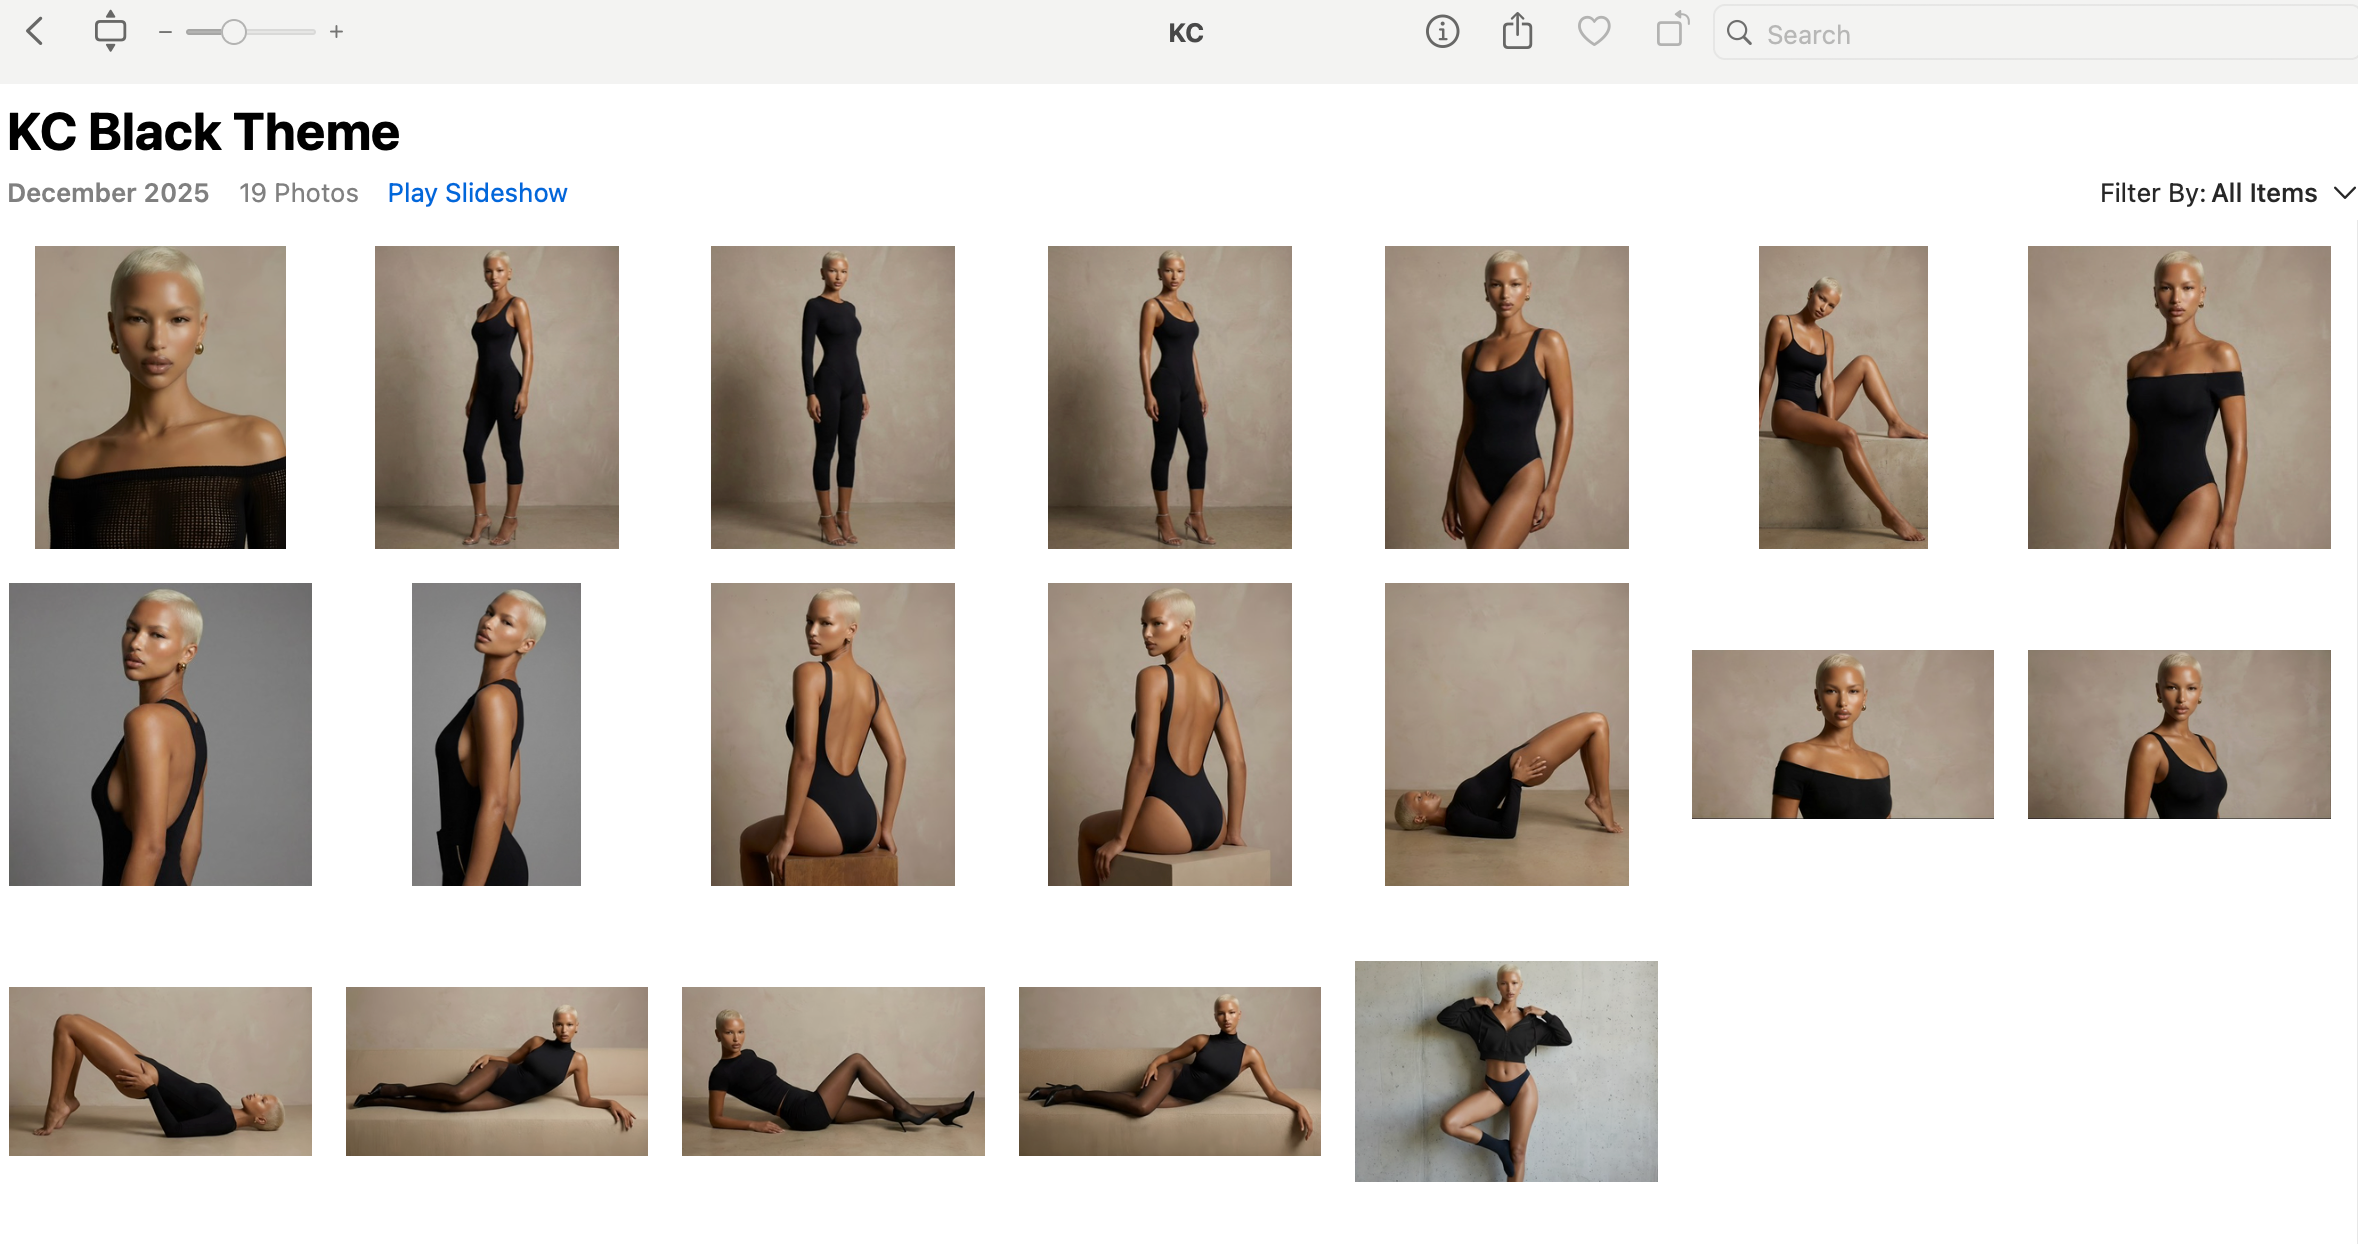Click the minus sign to shrink thumbnails
The width and height of the screenshot is (2358, 1244).
163,31
